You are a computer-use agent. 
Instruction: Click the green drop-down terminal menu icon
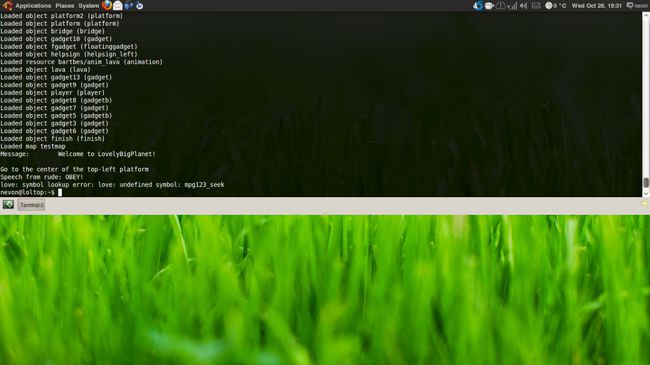pos(8,204)
